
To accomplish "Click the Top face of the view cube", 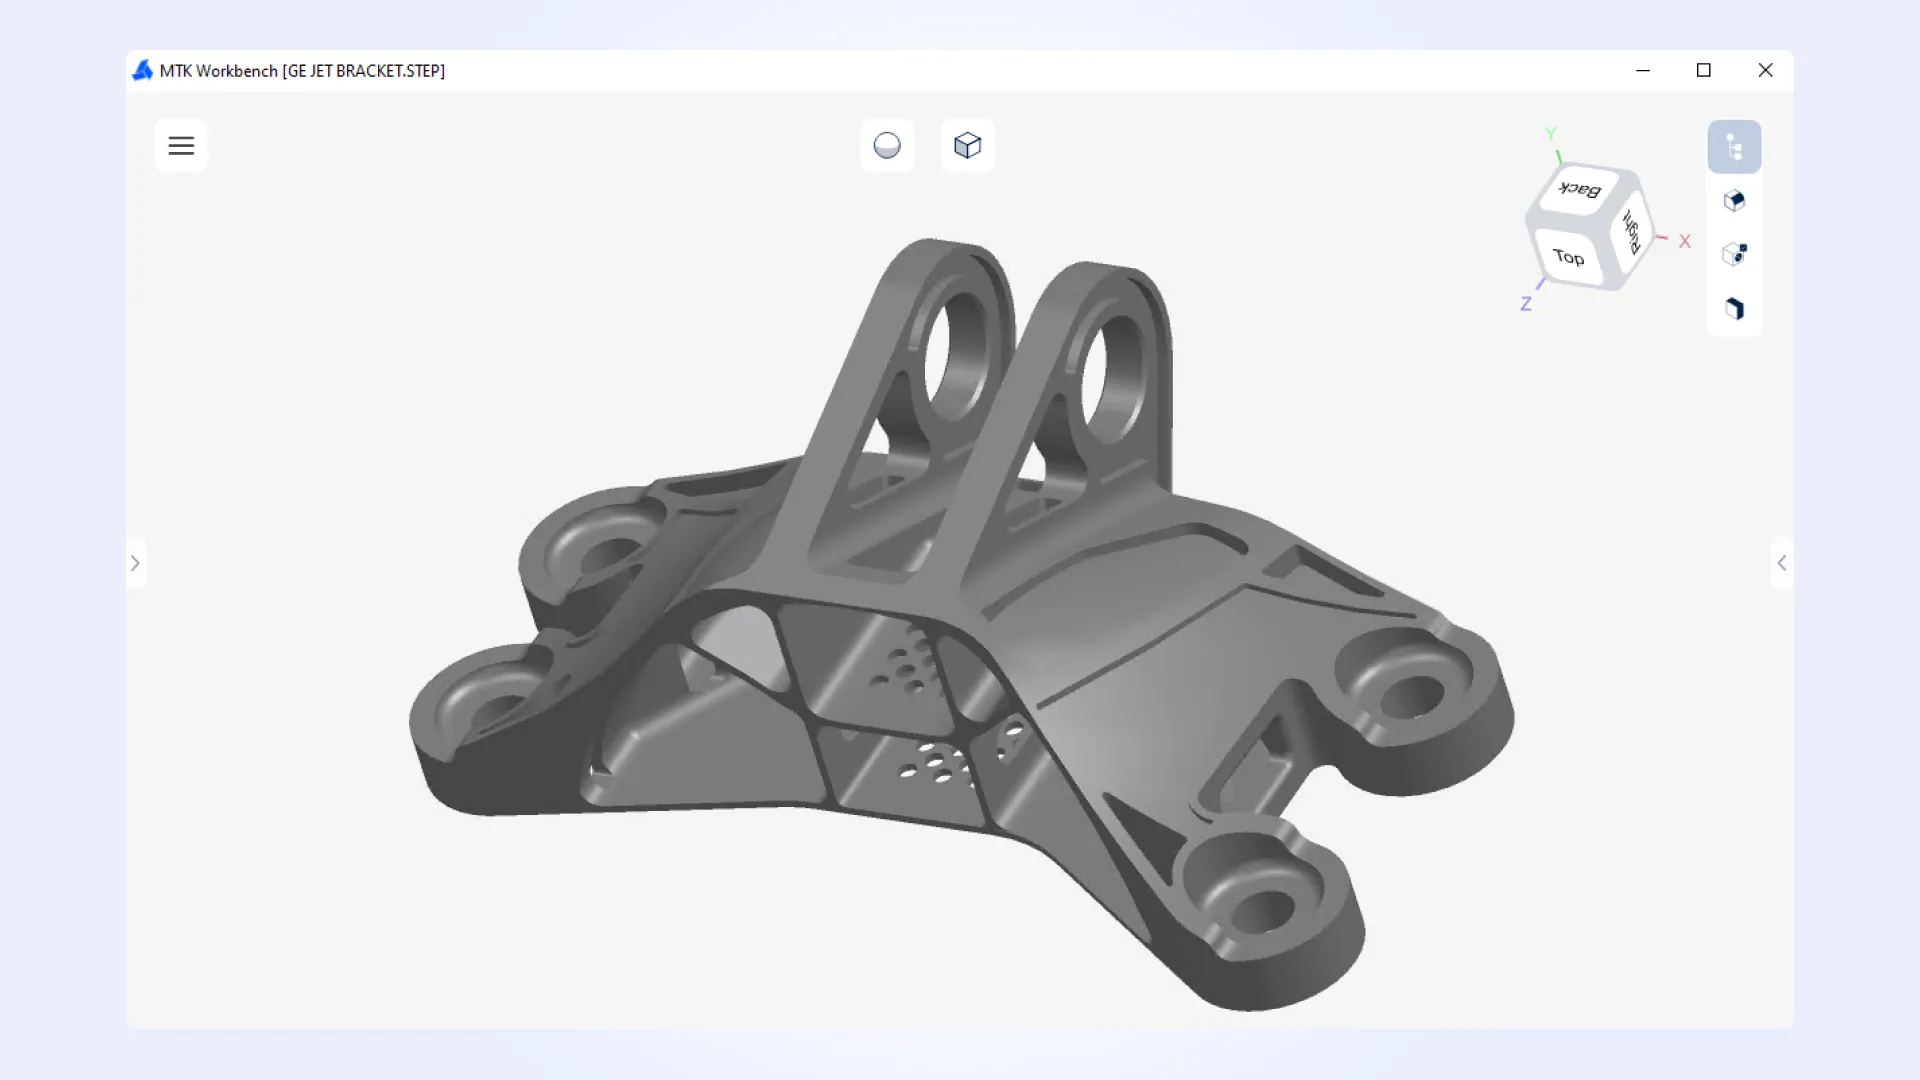I will [x=1568, y=258].
